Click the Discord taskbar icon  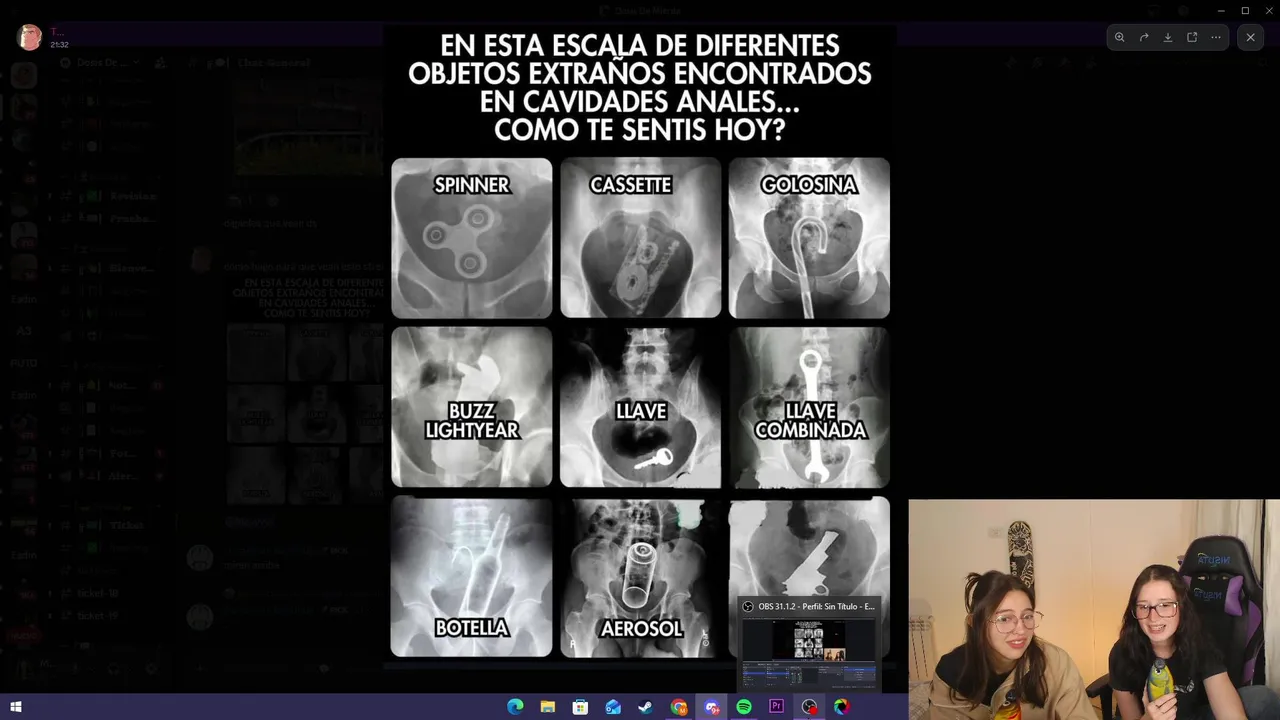(711, 707)
